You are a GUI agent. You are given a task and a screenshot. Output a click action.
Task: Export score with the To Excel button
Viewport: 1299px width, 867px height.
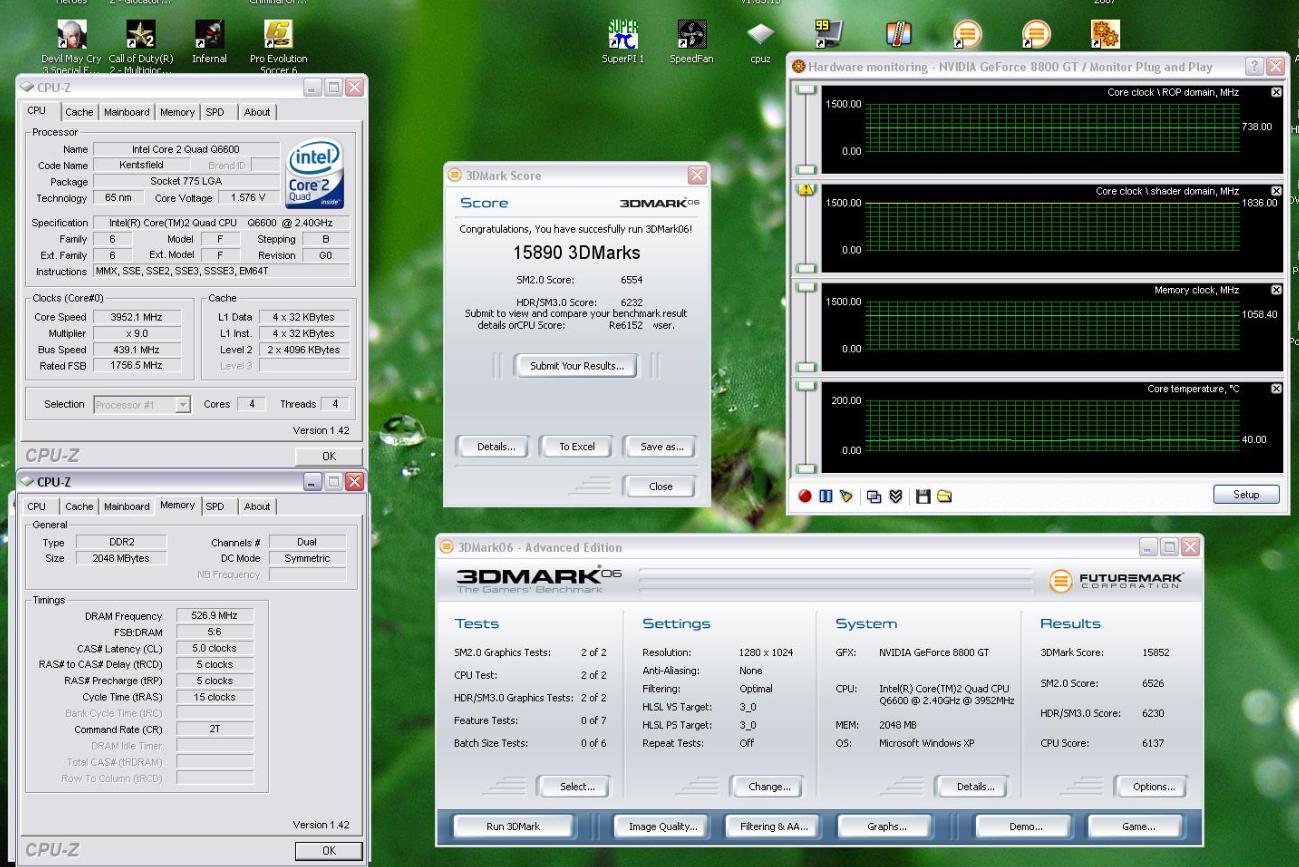click(x=577, y=447)
